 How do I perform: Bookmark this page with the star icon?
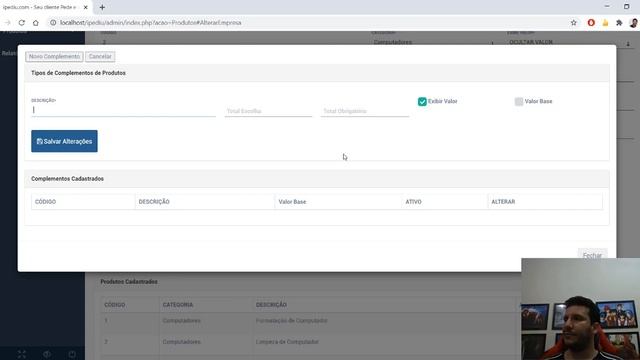click(573, 23)
